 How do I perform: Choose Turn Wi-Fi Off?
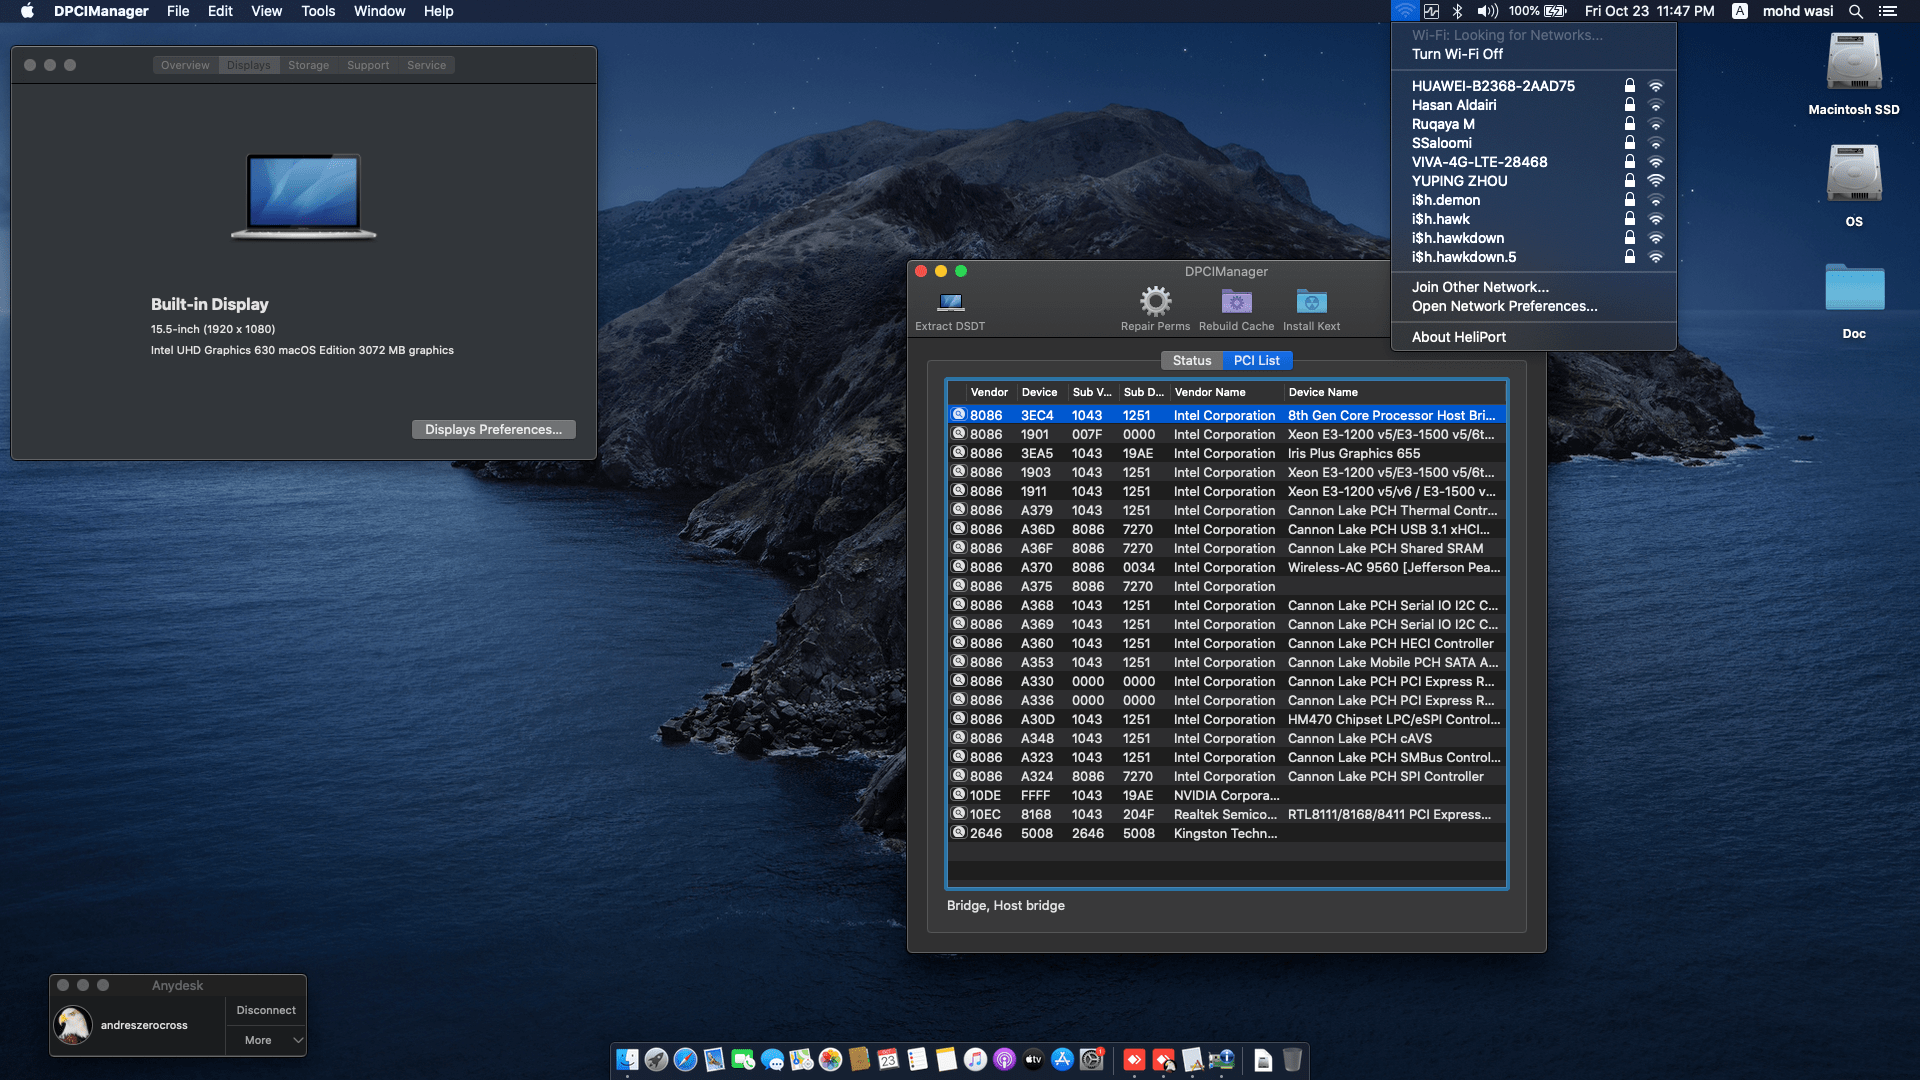(x=1533, y=54)
